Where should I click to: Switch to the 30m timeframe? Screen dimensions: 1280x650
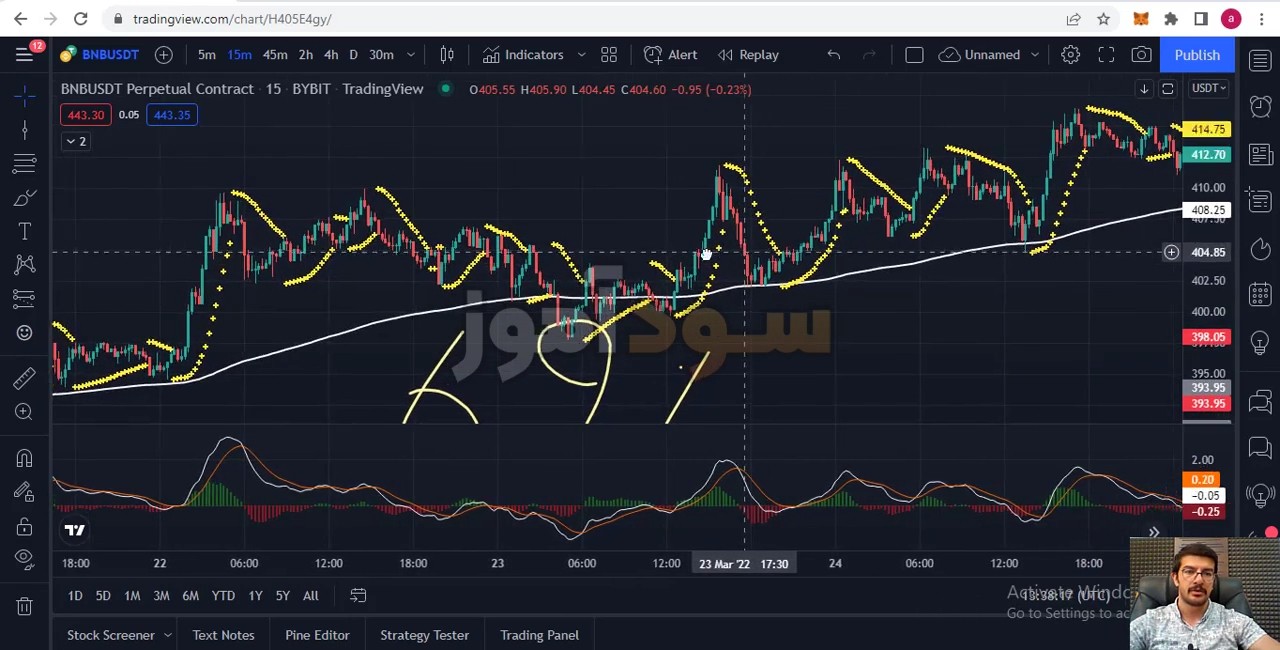tap(381, 55)
